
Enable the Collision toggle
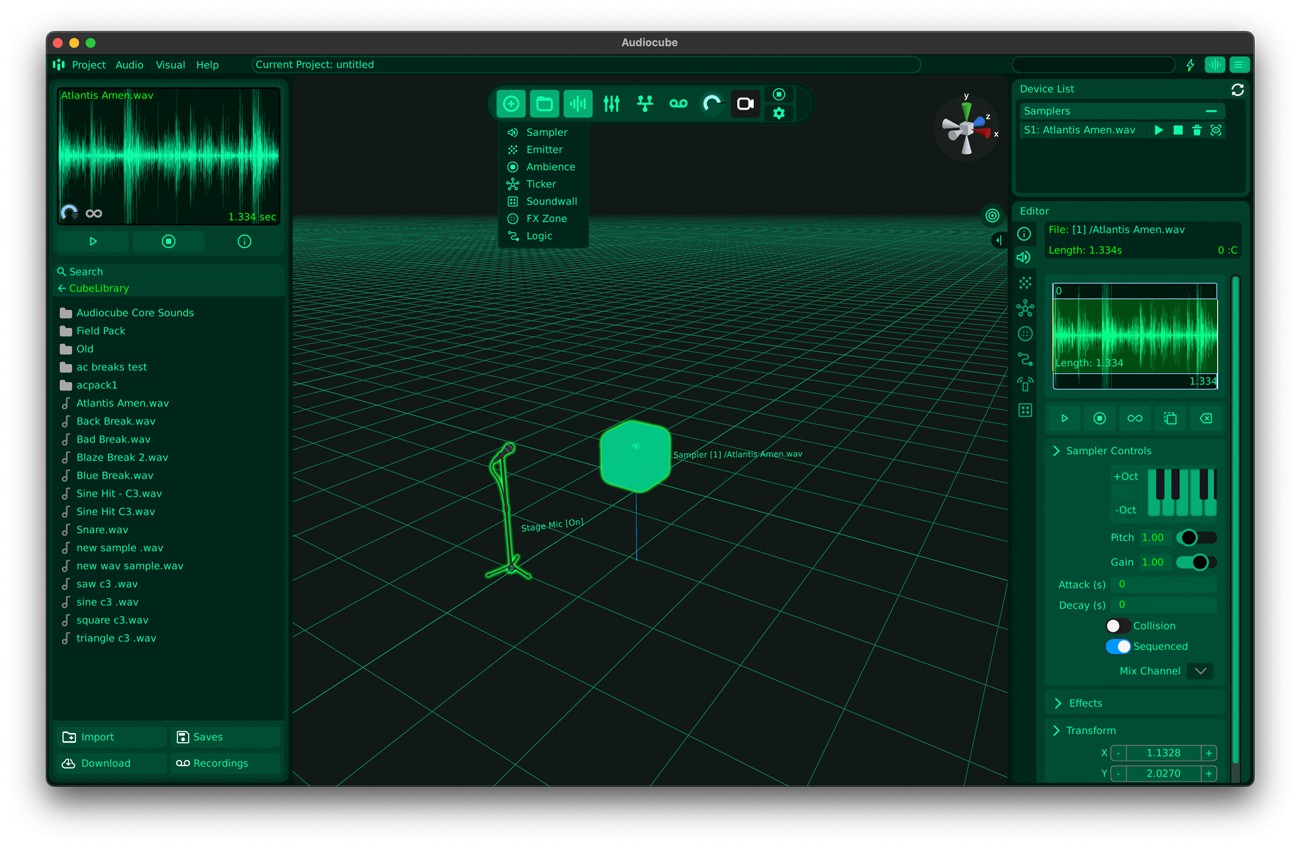(x=1117, y=626)
